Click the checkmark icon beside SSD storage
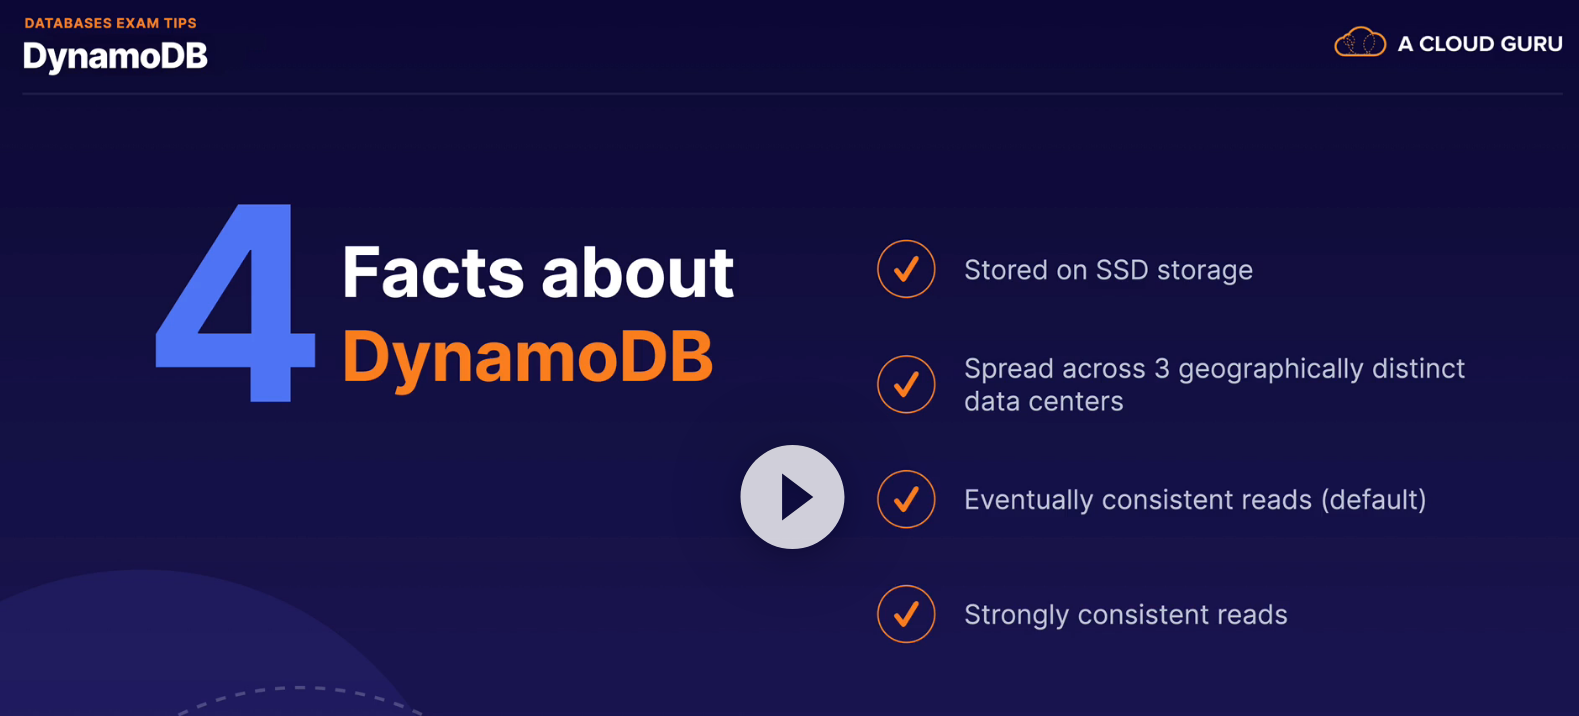Viewport: 1579px width, 716px height. [906, 269]
